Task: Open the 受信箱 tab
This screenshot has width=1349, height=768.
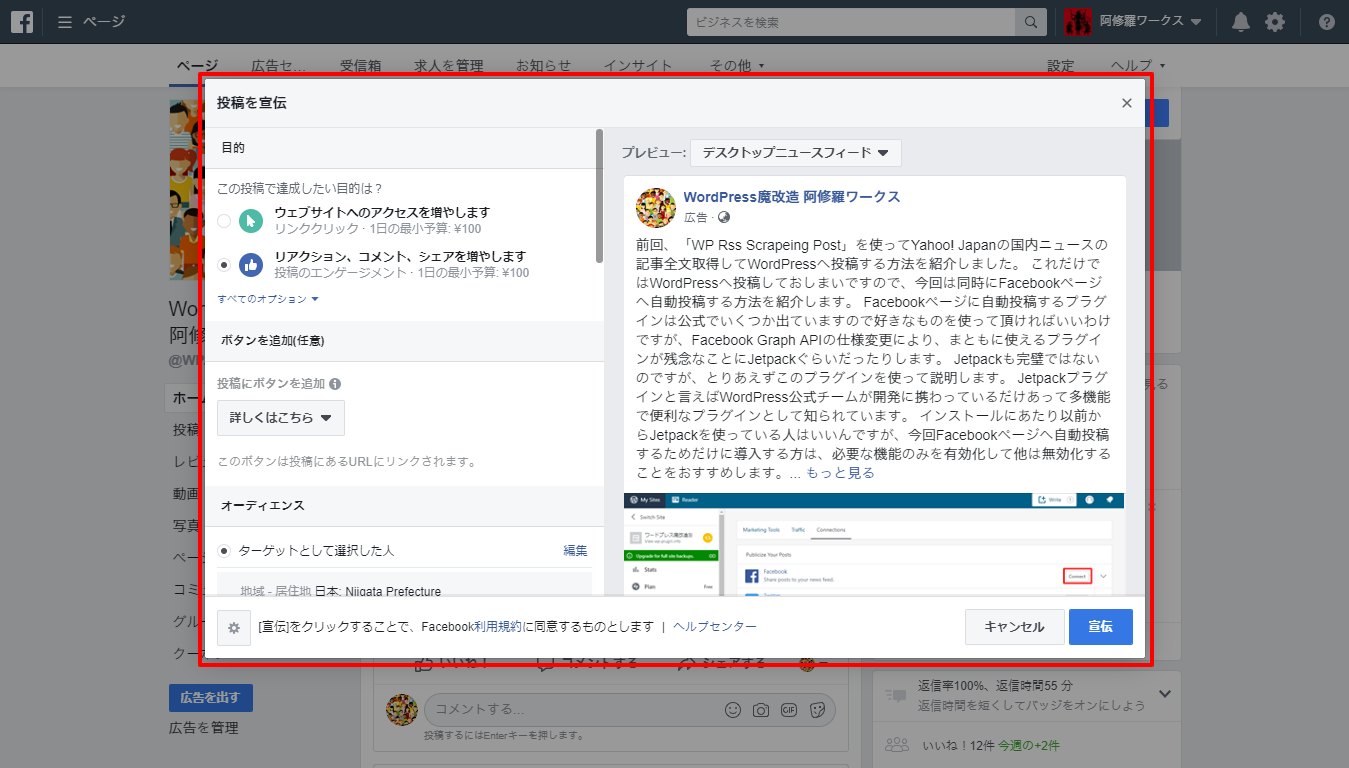Action: 360,66
